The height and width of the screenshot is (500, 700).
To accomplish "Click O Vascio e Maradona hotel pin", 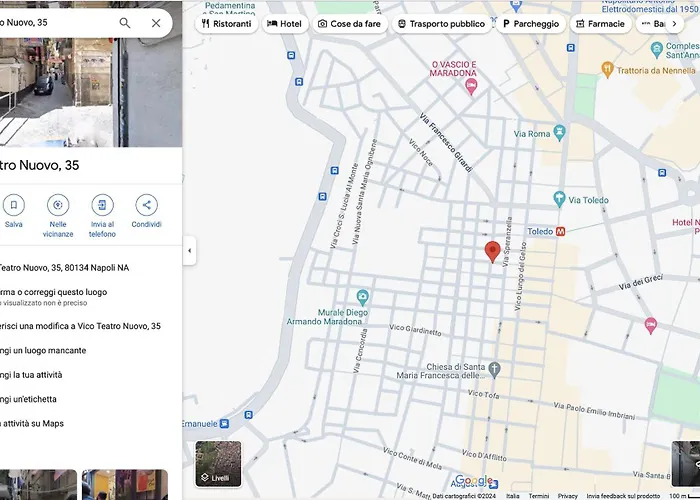I will click(471, 86).
